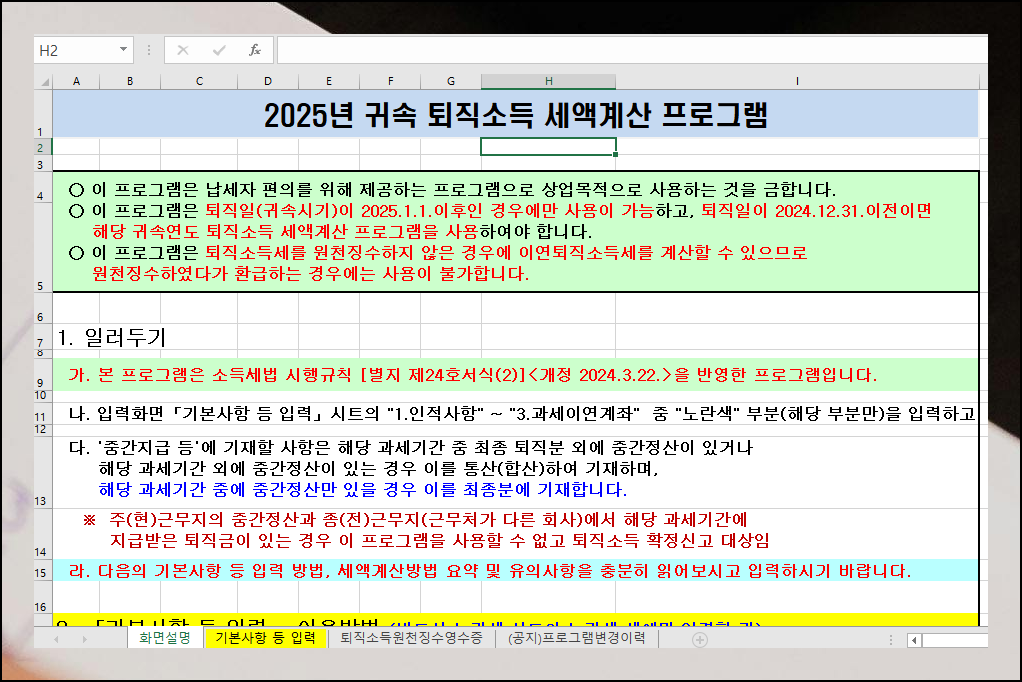This screenshot has width=1022, height=682.
Task: Open the Name Box dropdown arrow
Action: click(123, 50)
